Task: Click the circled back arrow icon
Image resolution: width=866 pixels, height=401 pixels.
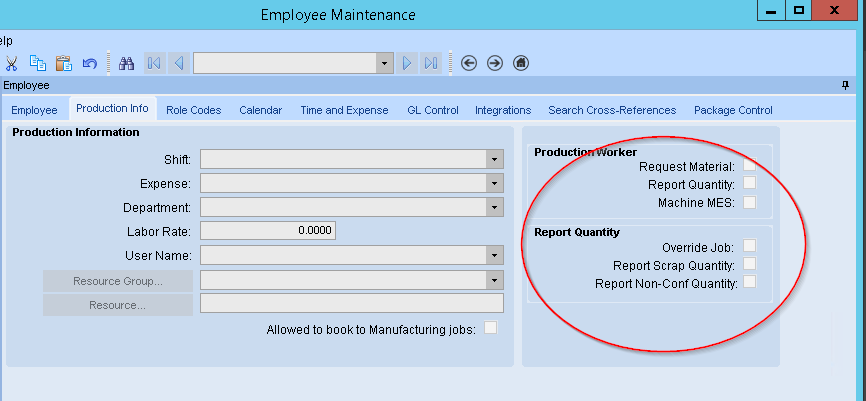Action: pyautogui.click(x=469, y=63)
